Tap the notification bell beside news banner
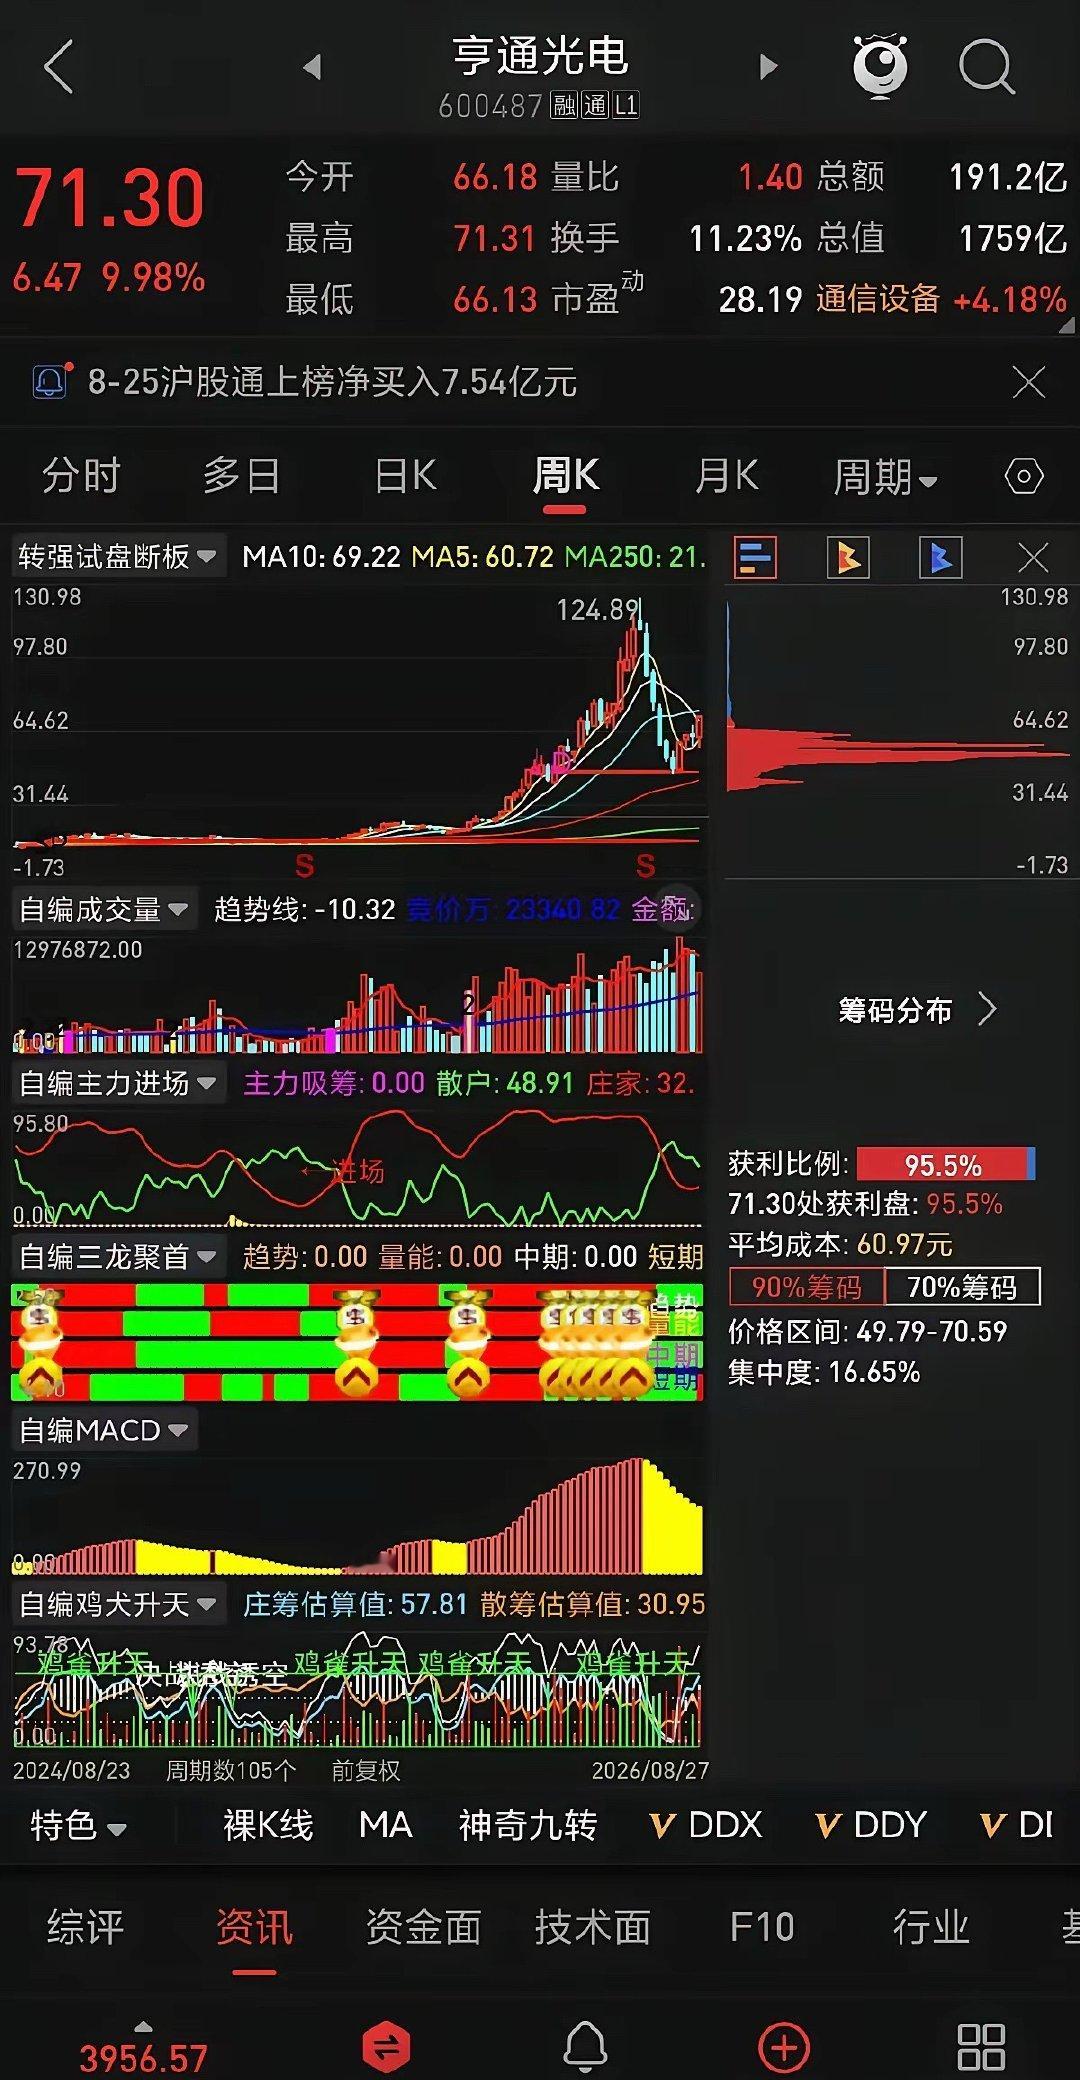Image resolution: width=1080 pixels, height=2080 pixels. (51, 381)
